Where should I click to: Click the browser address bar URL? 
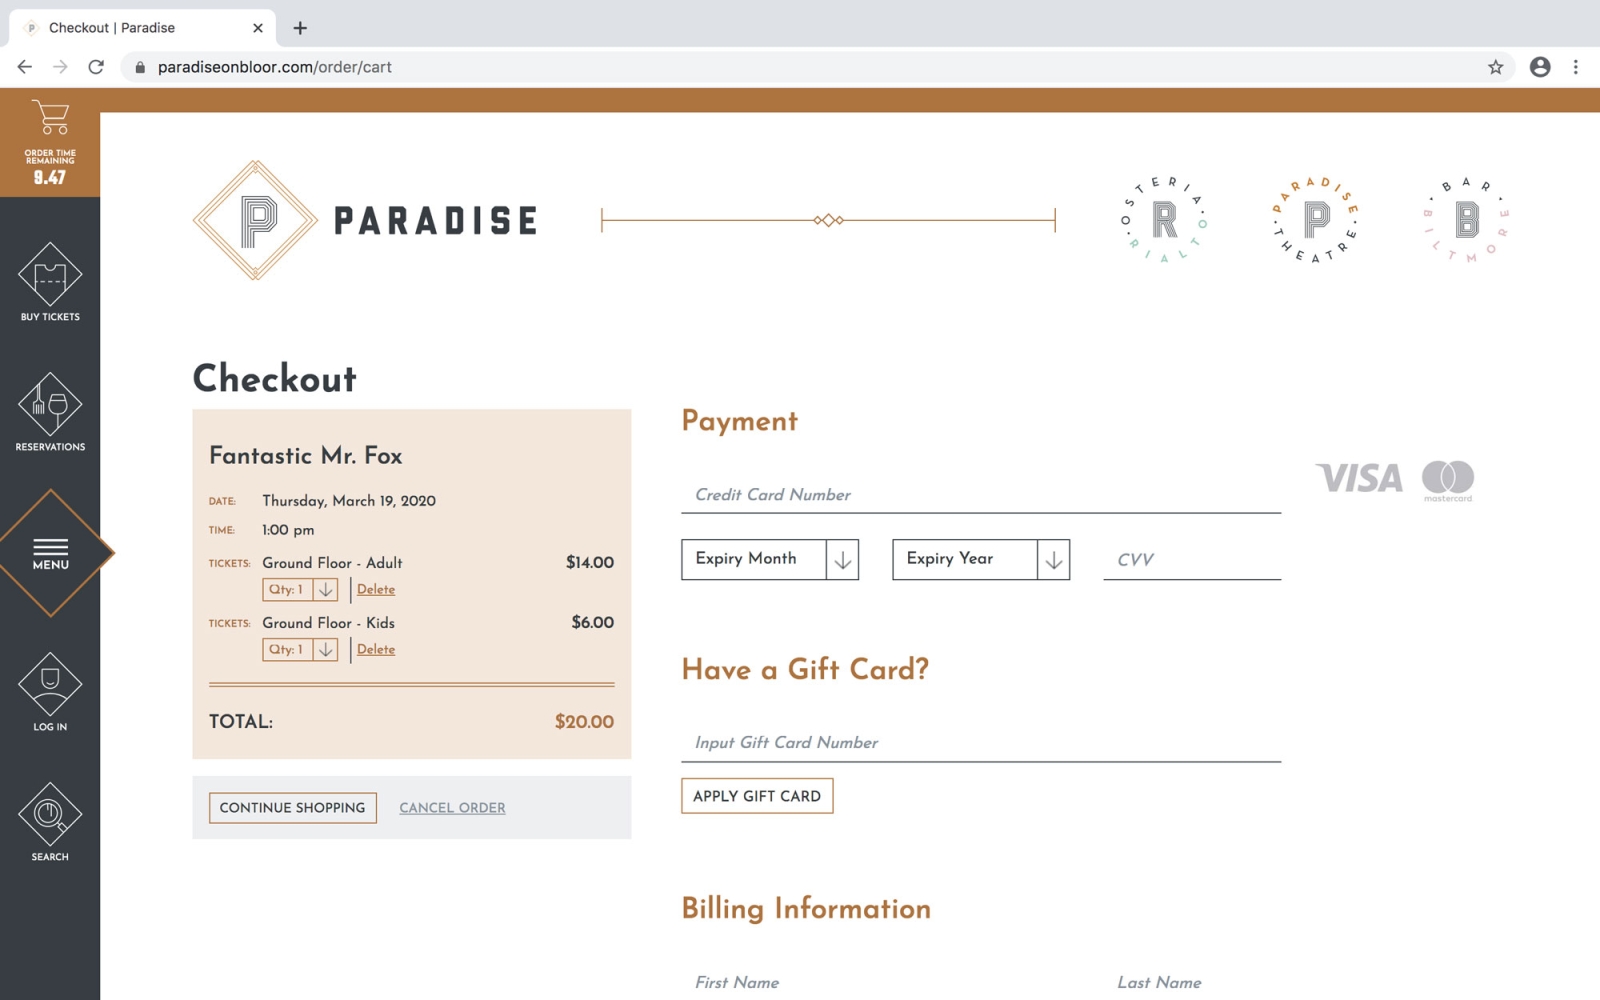tap(275, 67)
